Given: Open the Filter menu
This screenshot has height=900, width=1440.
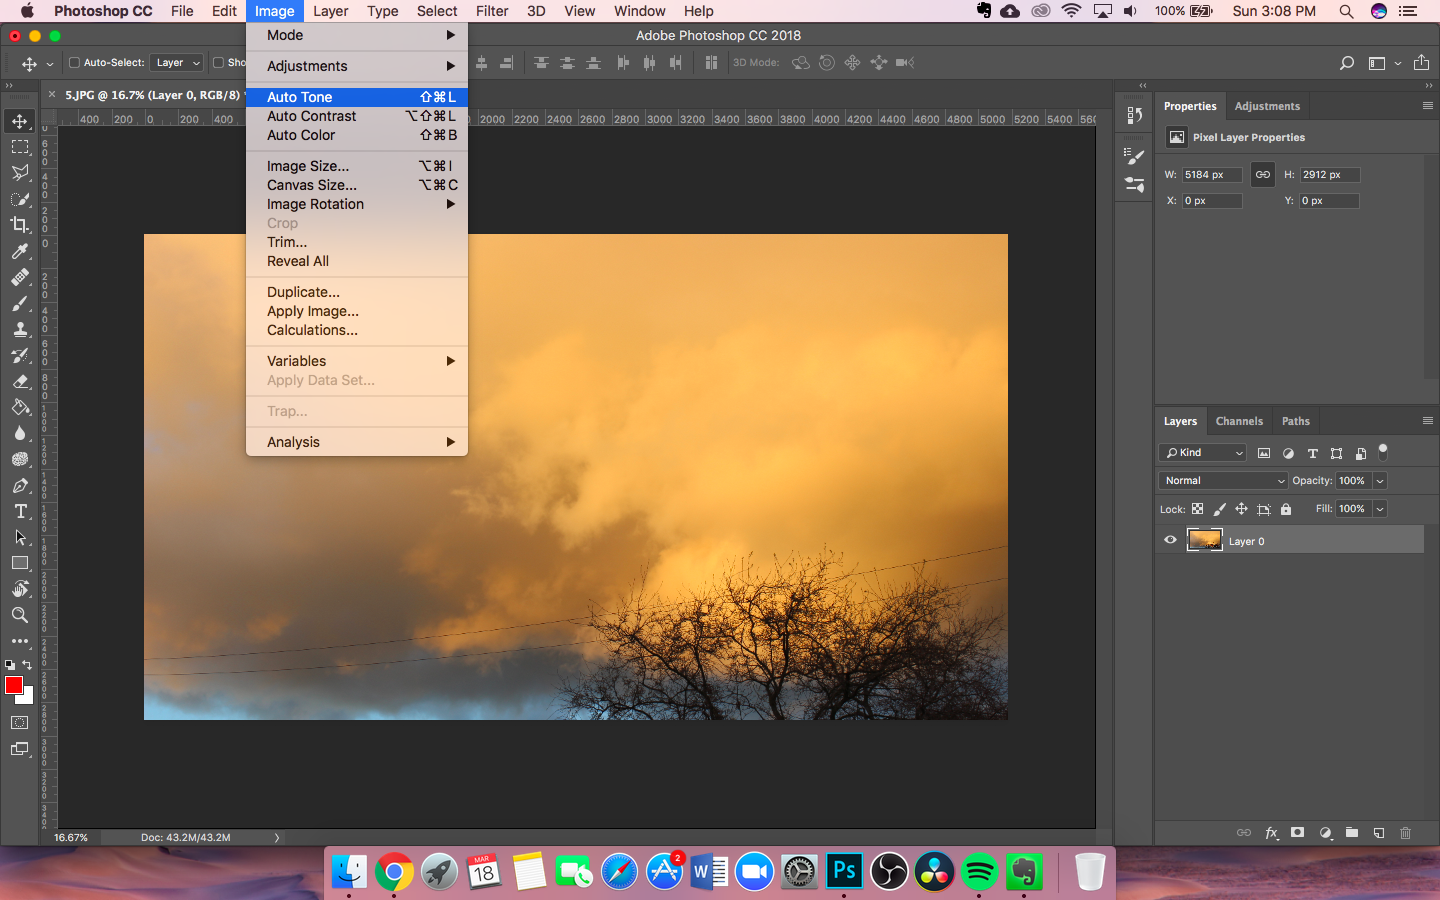Looking at the screenshot, I should pos(492,11).
